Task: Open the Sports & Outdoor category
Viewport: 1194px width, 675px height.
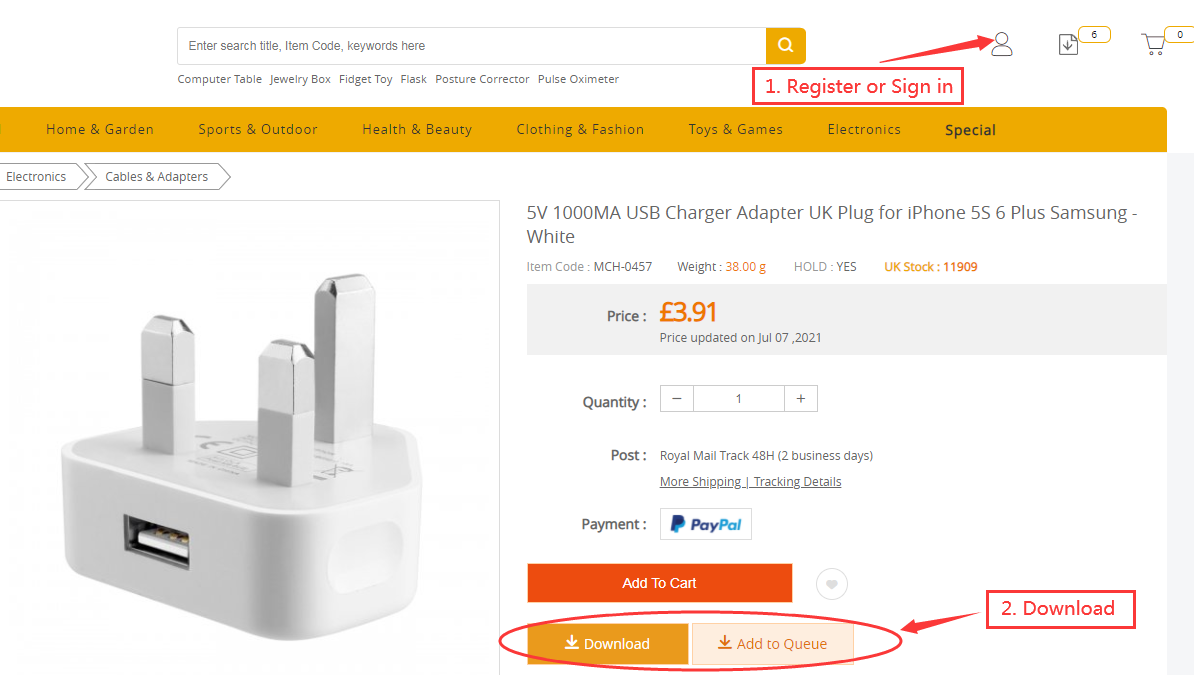Action: [x=258, y=129]
